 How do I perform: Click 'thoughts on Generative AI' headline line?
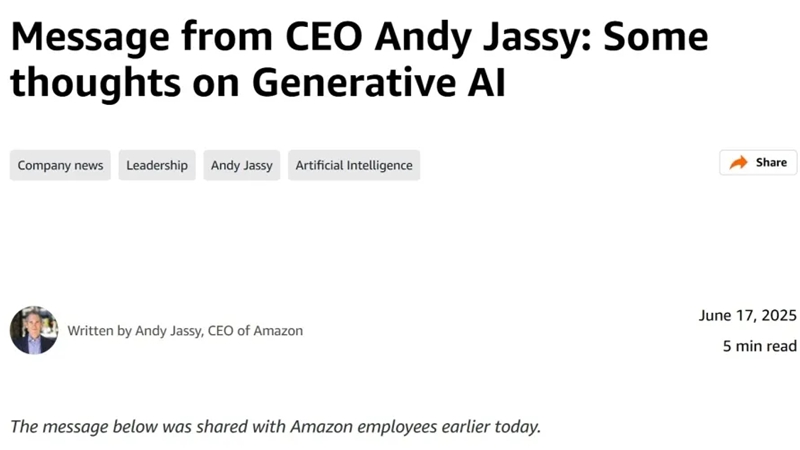click(x=258, y=83)
